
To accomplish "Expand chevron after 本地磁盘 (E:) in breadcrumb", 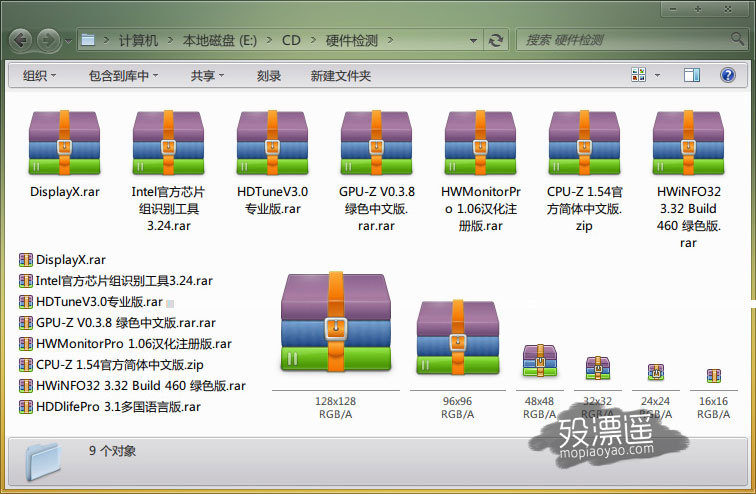I will [269, 40].
